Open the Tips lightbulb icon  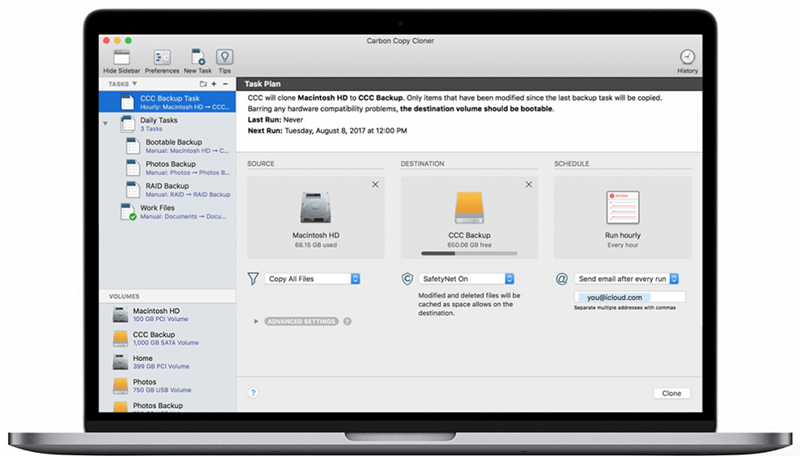pos(224,57)
